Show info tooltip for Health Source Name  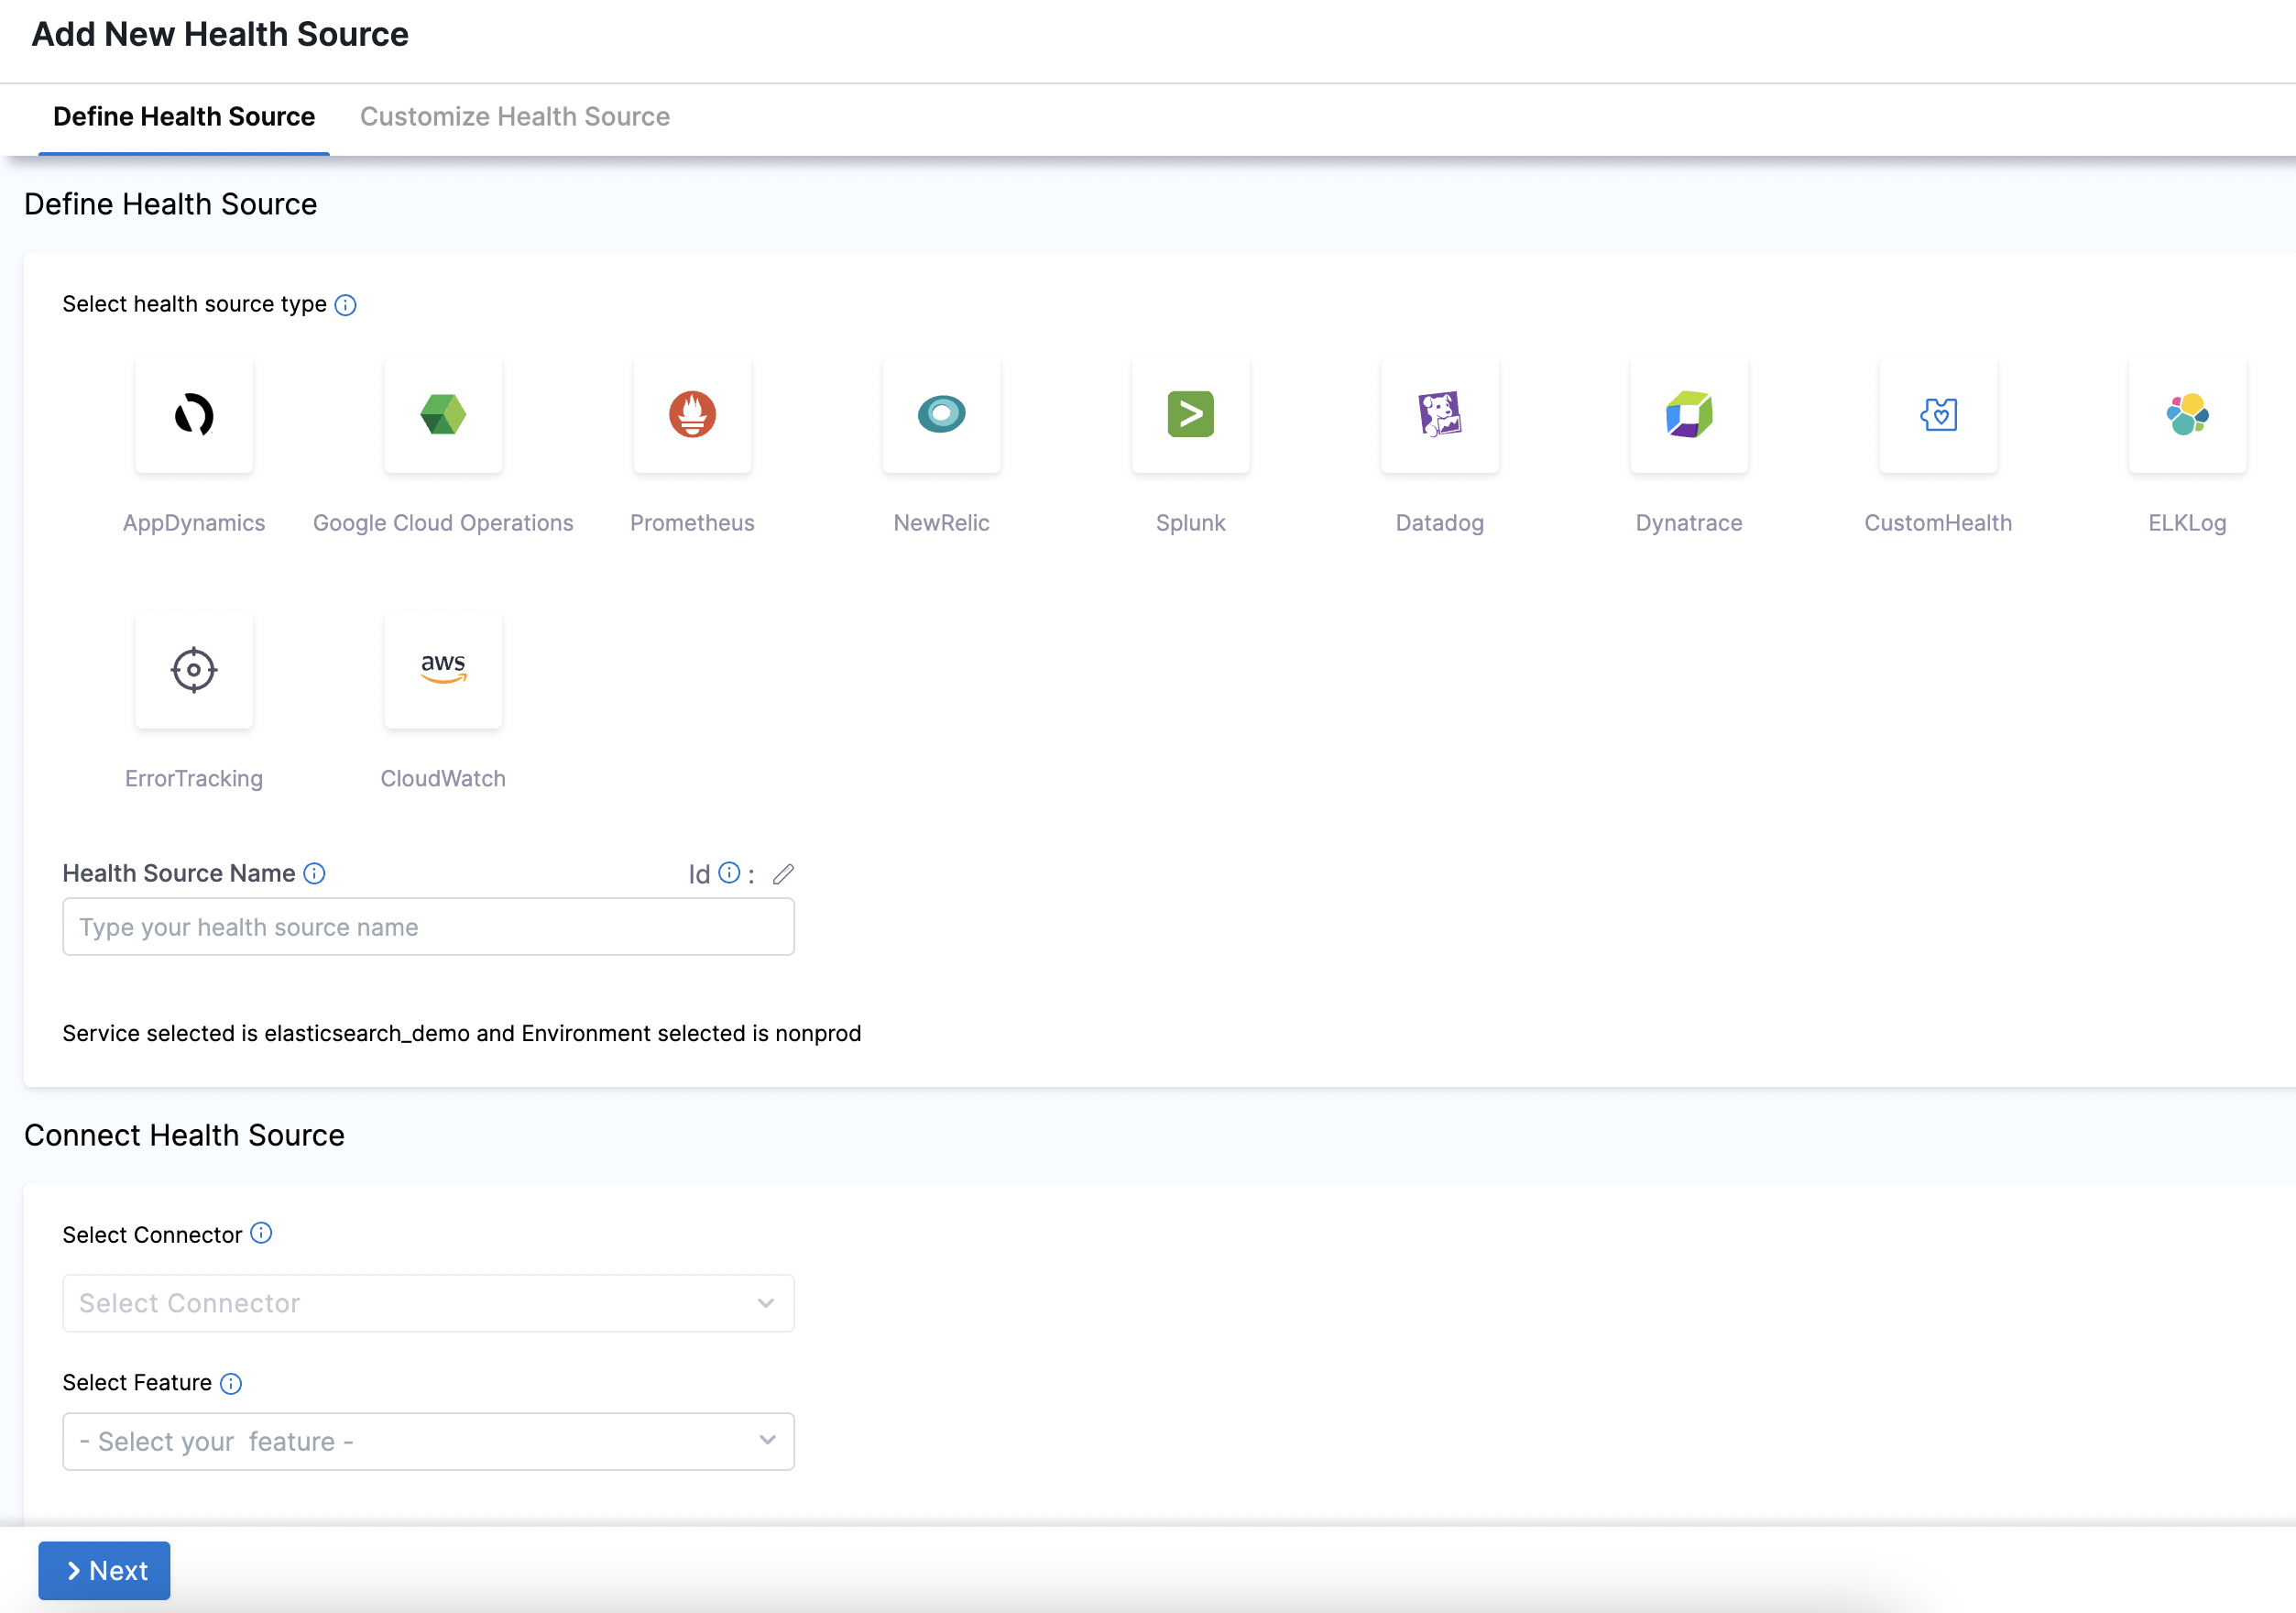314,873
